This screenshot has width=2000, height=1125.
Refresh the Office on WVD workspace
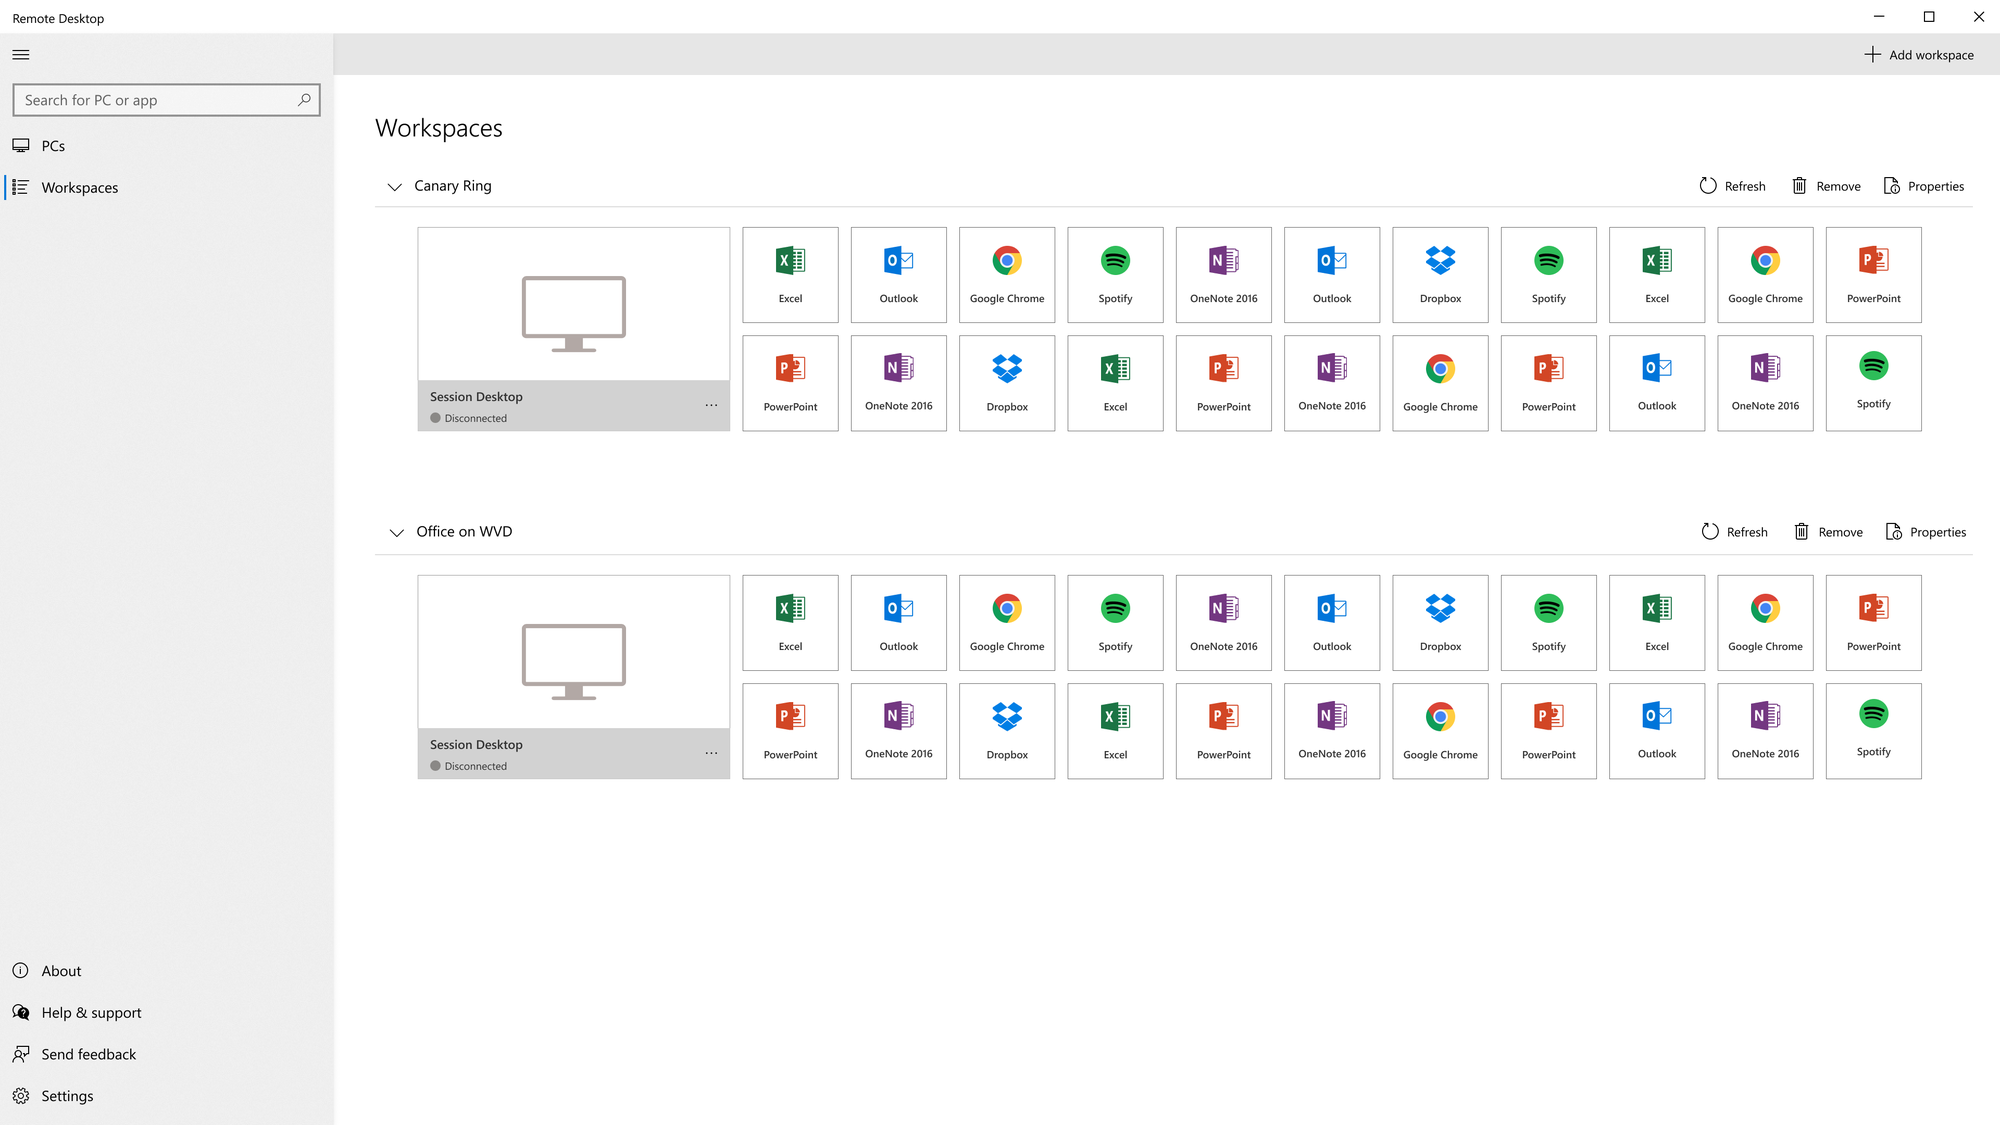(x=1734, y=532)
